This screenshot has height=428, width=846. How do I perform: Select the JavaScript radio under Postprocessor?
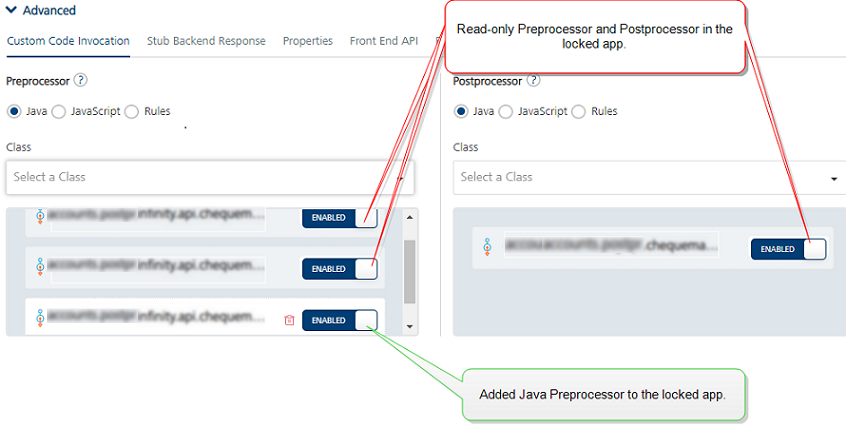pyautogui.click(x=505, y=111)
